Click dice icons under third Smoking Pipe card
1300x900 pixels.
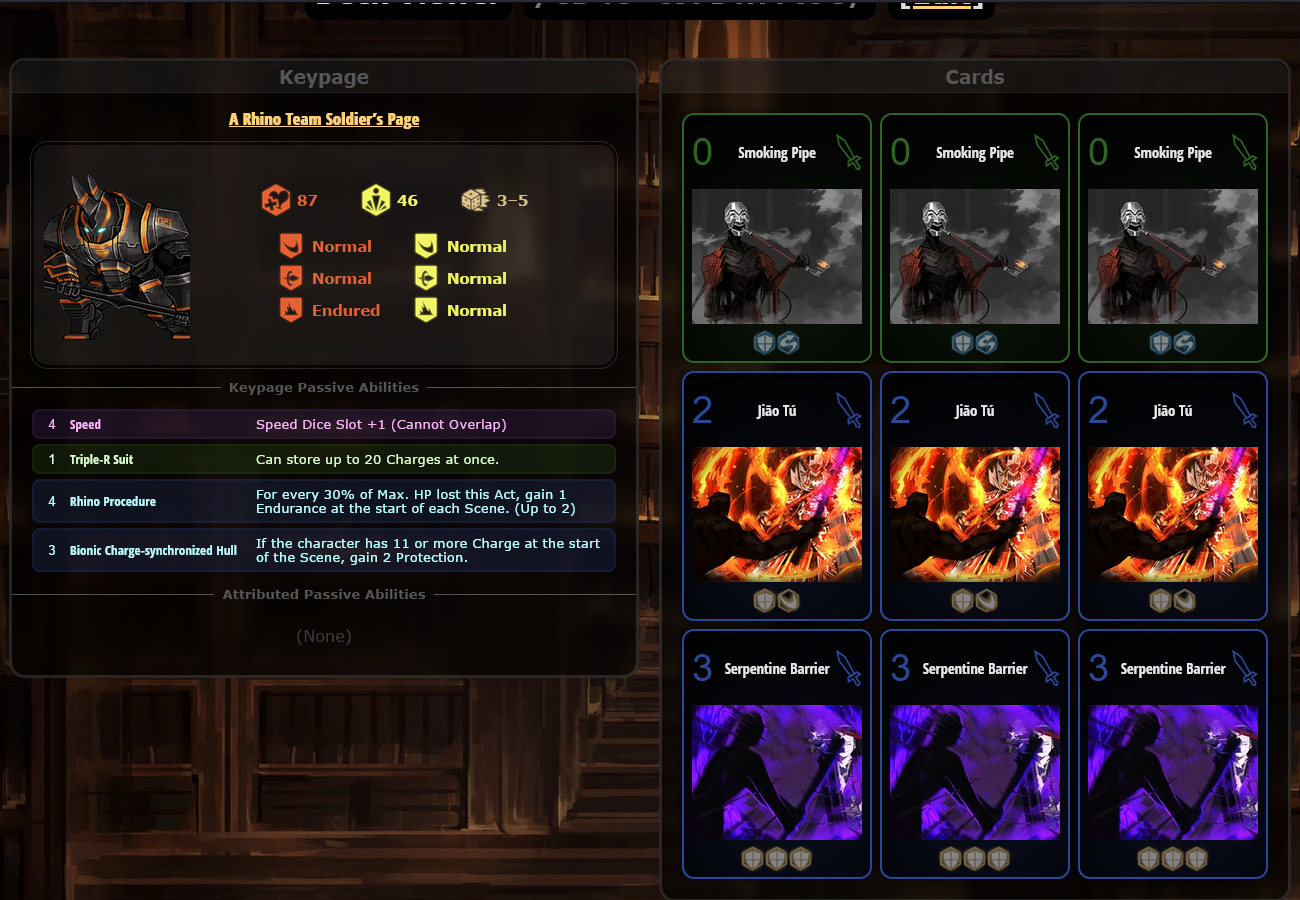[1173, 343]
